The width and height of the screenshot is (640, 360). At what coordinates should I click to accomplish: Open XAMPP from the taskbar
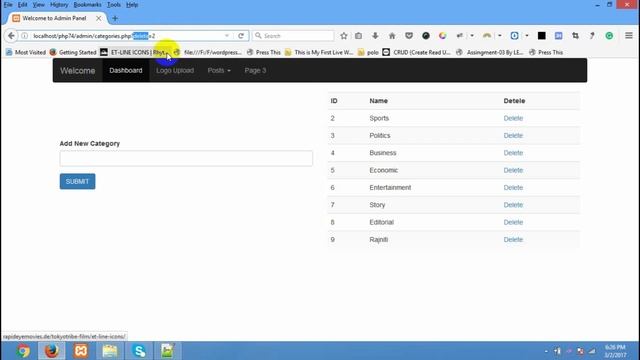pyautogui.click(x=81, y=351)
